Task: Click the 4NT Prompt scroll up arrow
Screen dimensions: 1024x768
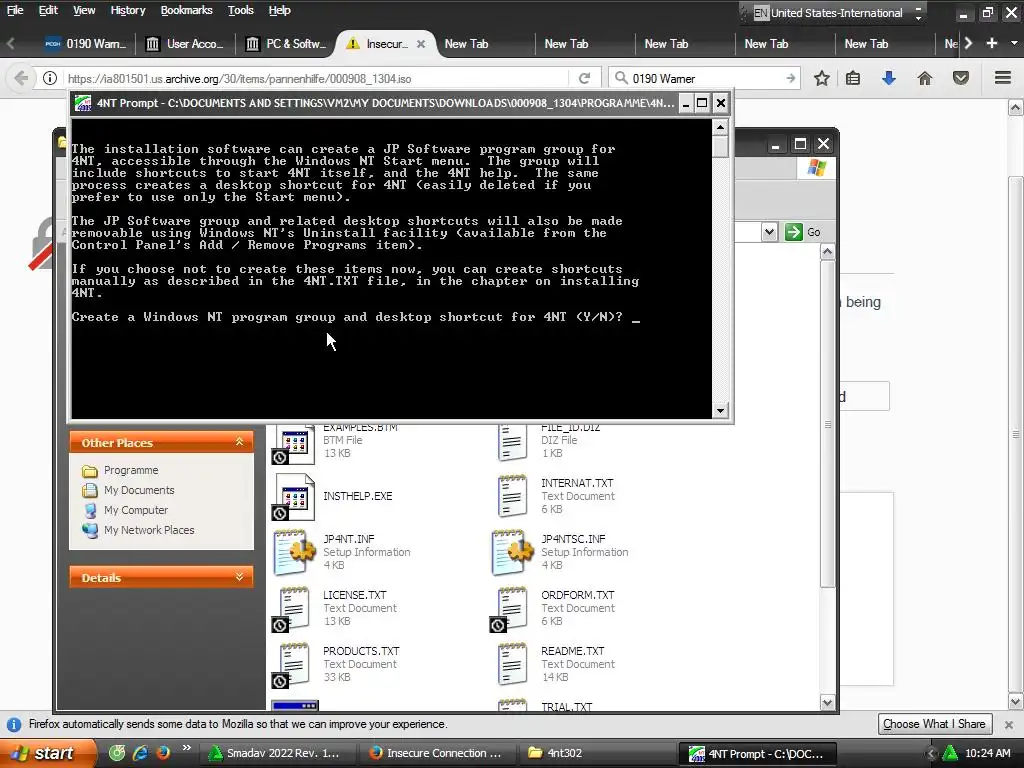Action: point(720,127)
